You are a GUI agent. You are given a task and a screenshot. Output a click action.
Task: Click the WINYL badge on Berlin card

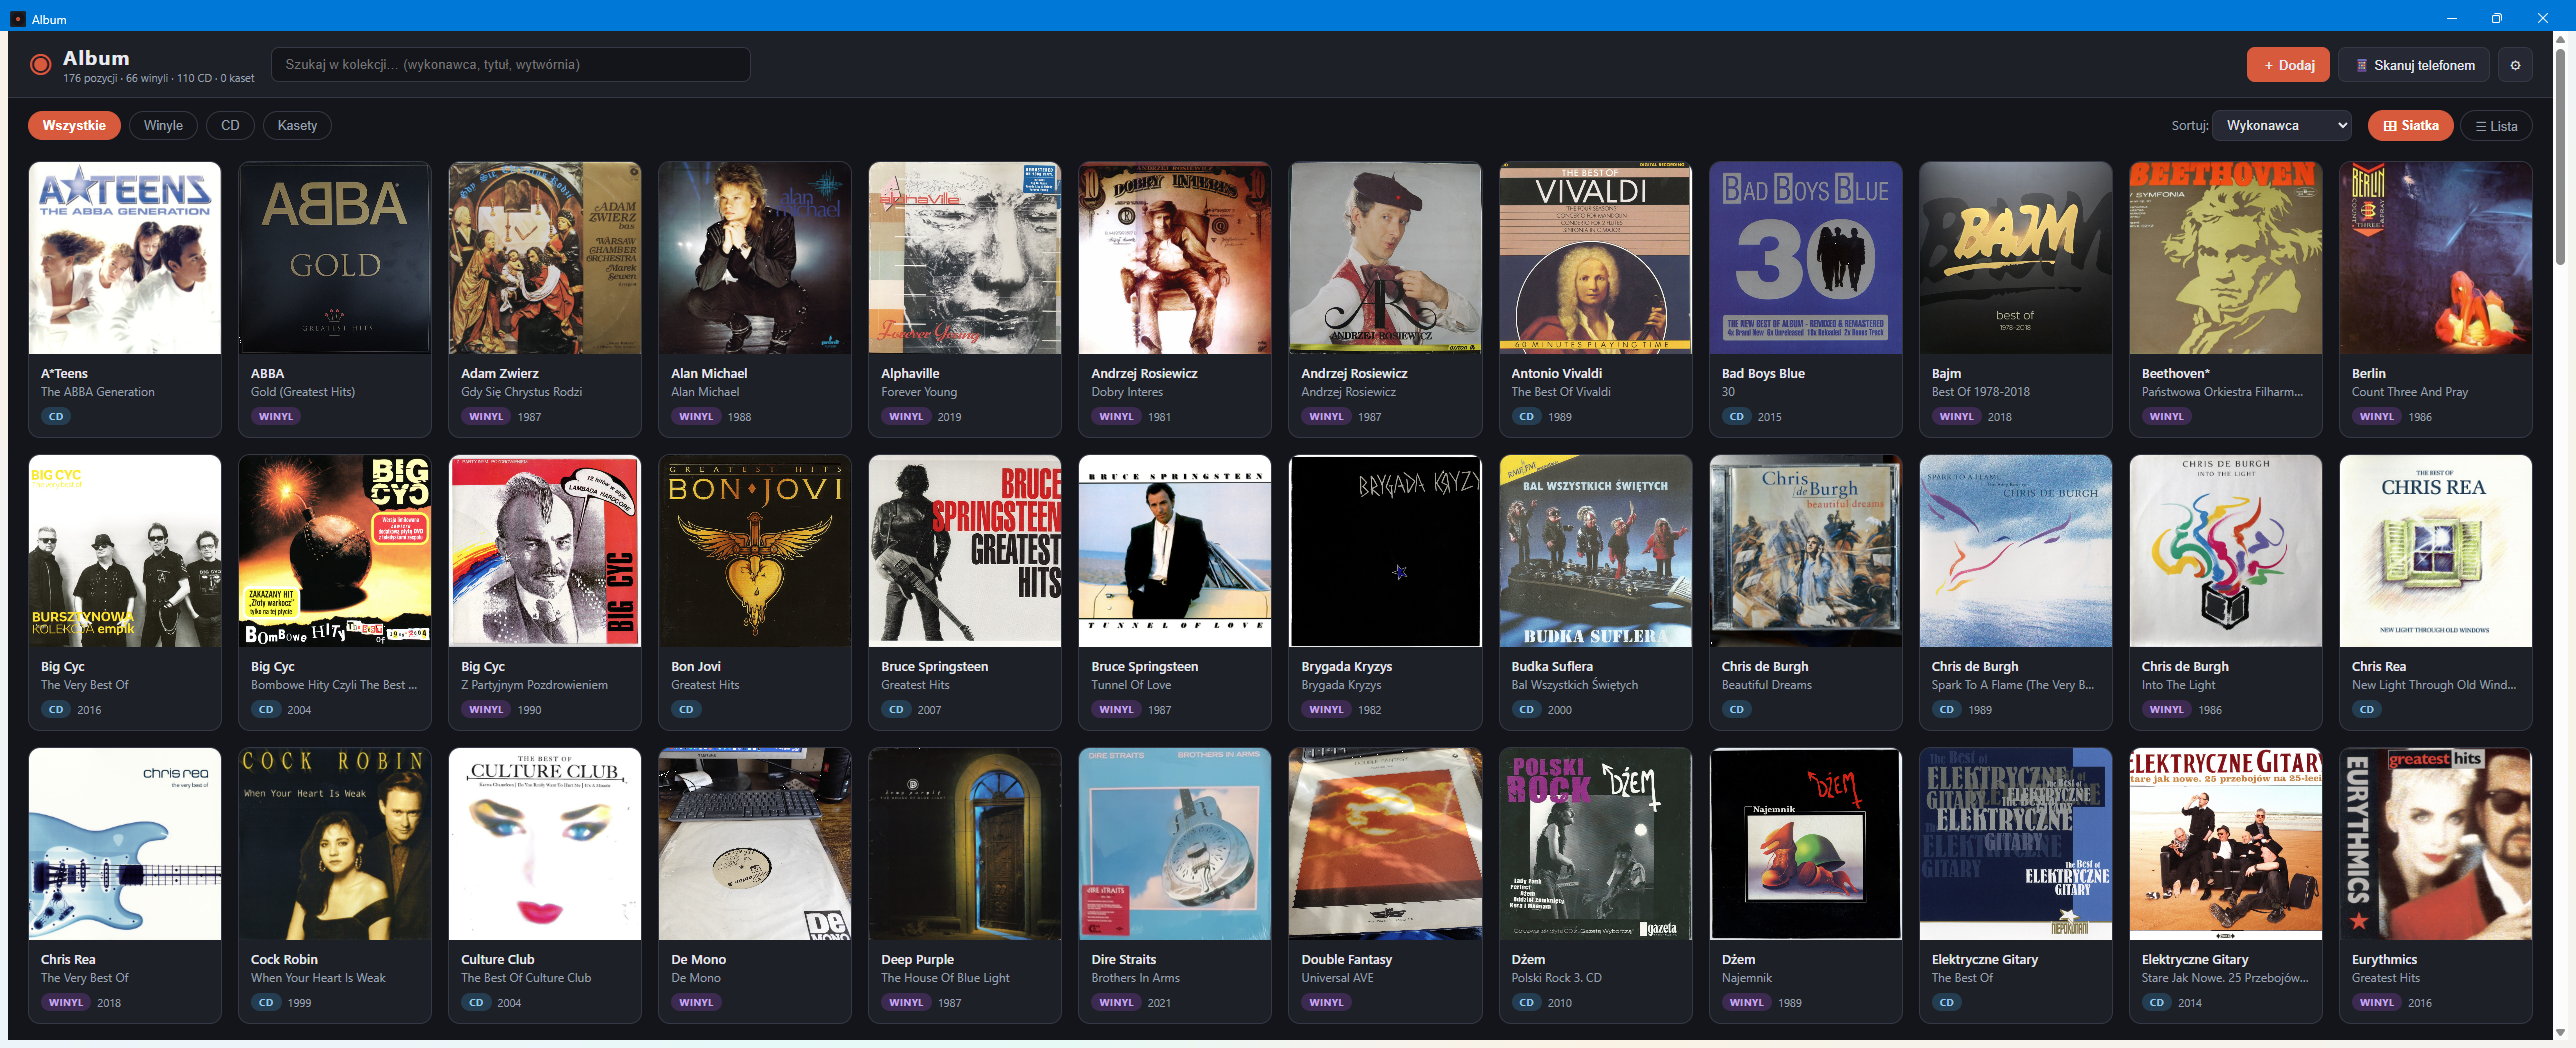(2376, 417)
